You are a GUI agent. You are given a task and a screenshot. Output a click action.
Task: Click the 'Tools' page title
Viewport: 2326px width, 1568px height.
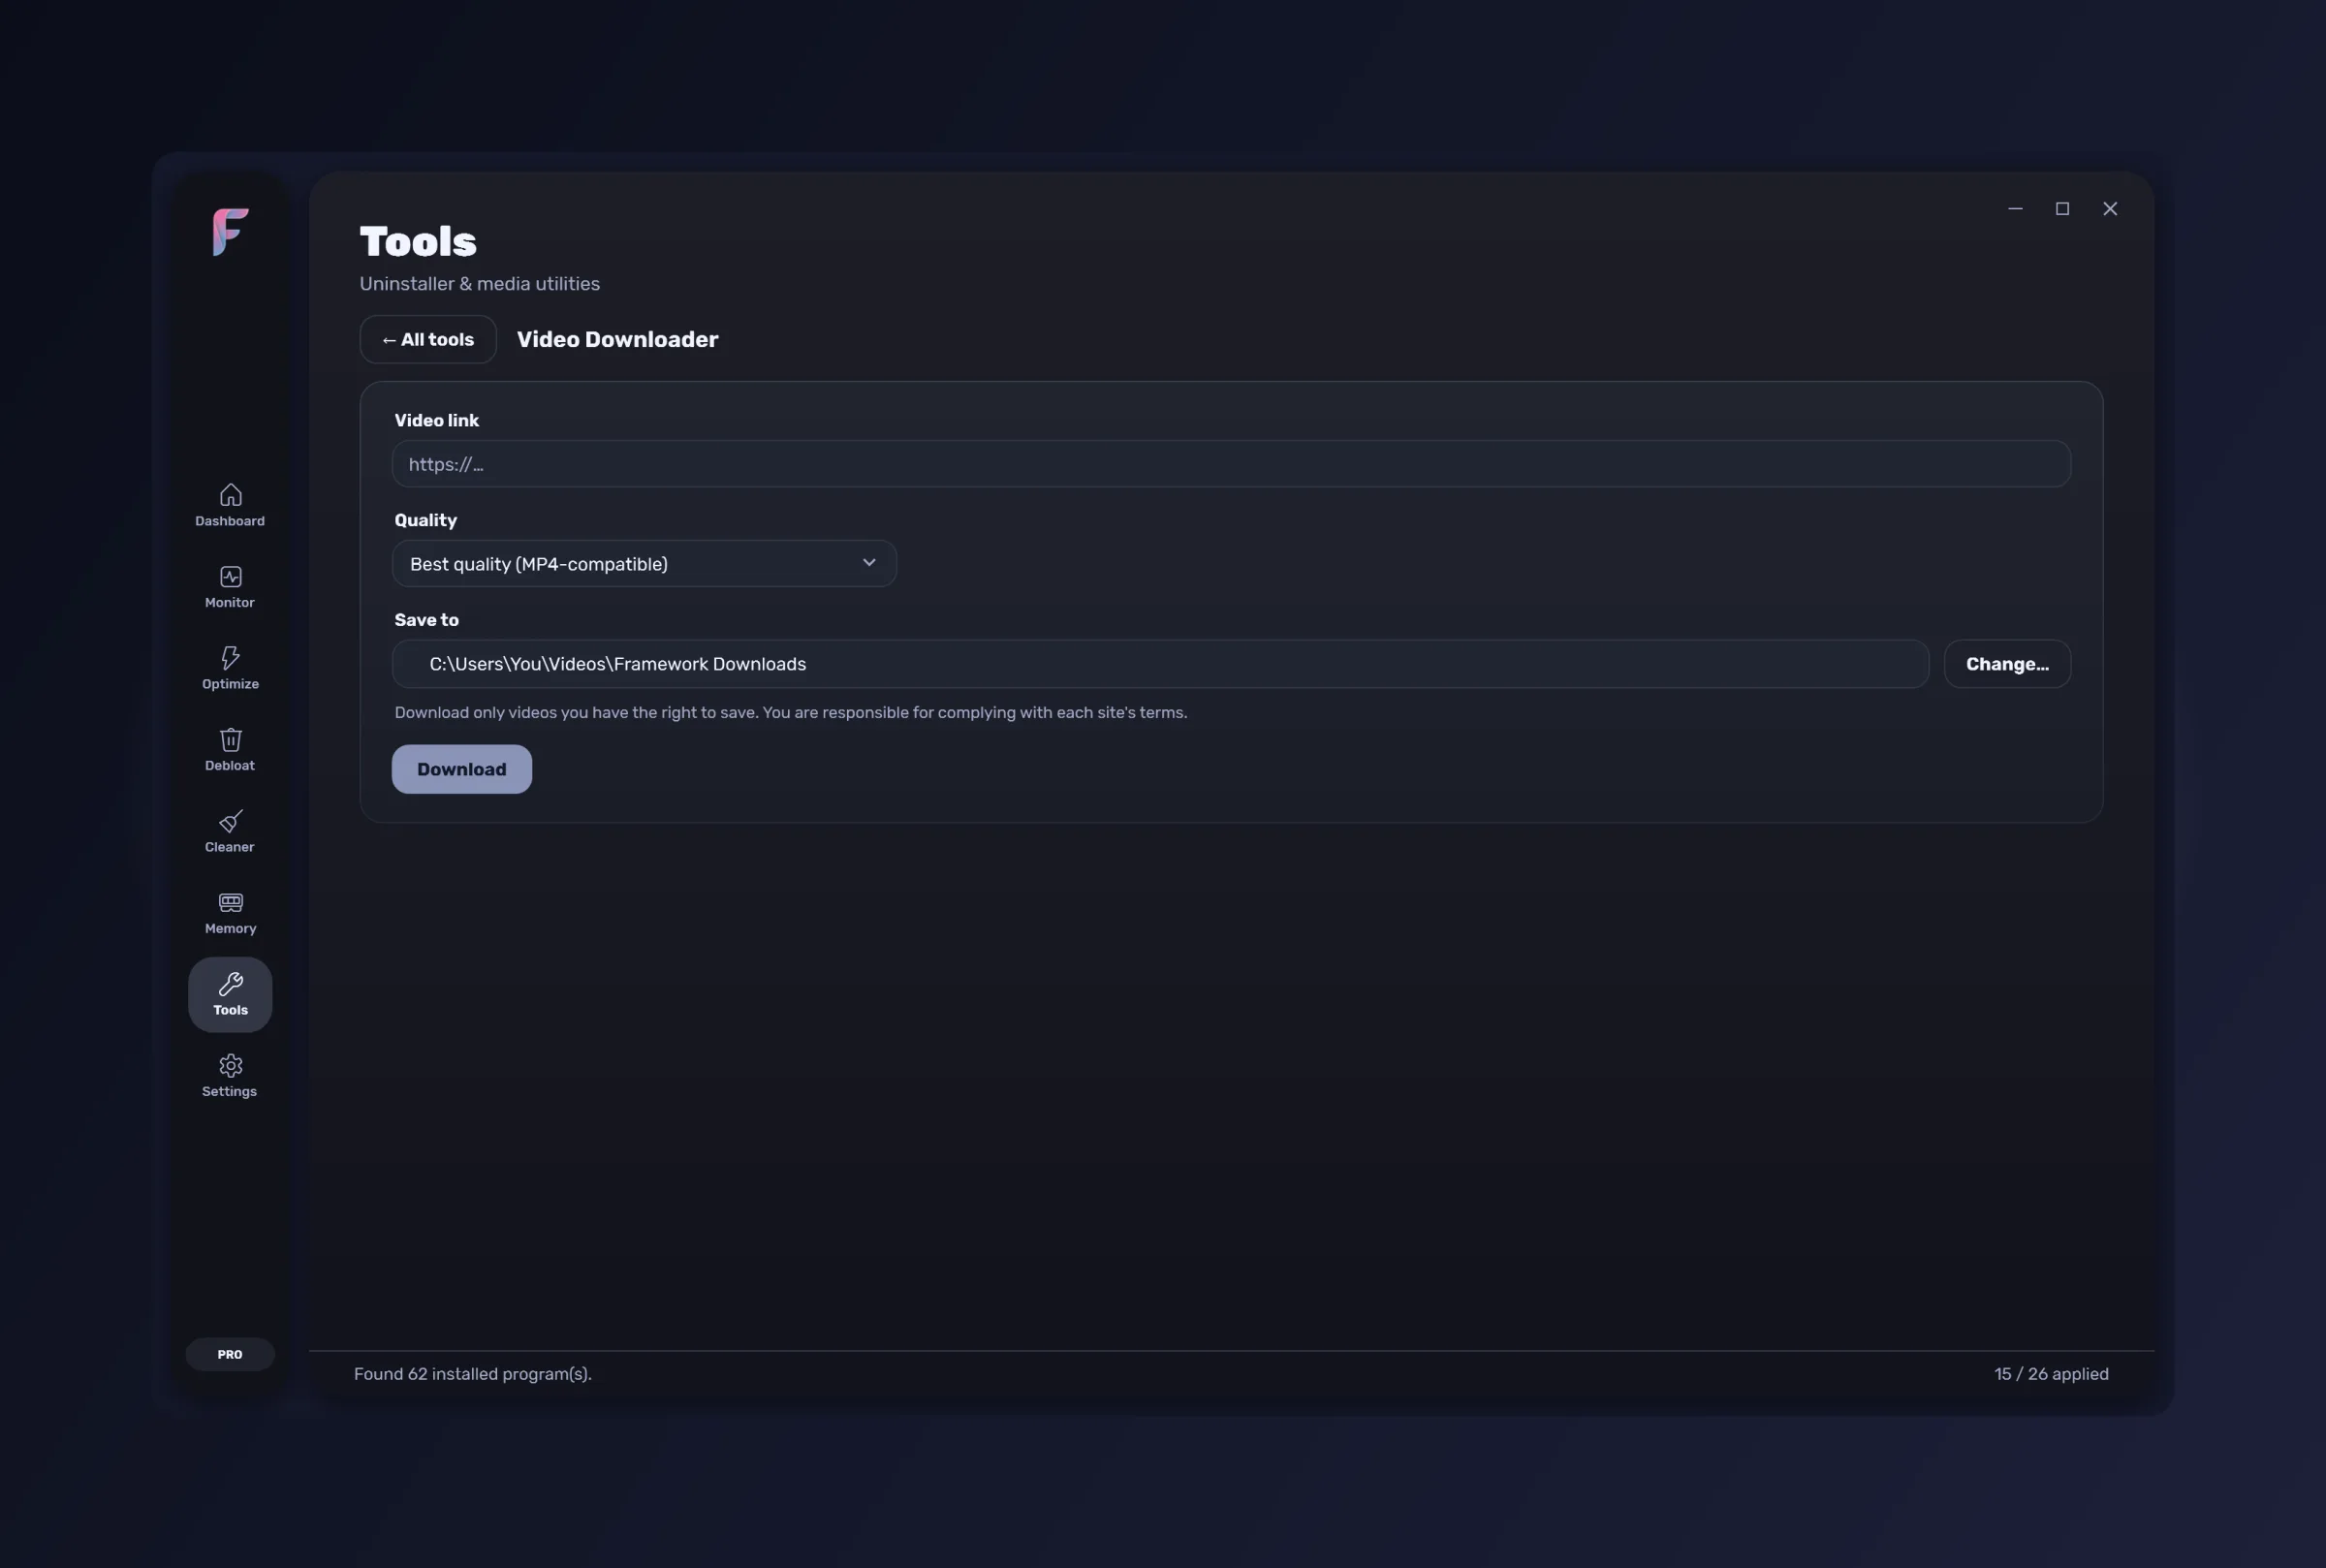coord(418,242)
